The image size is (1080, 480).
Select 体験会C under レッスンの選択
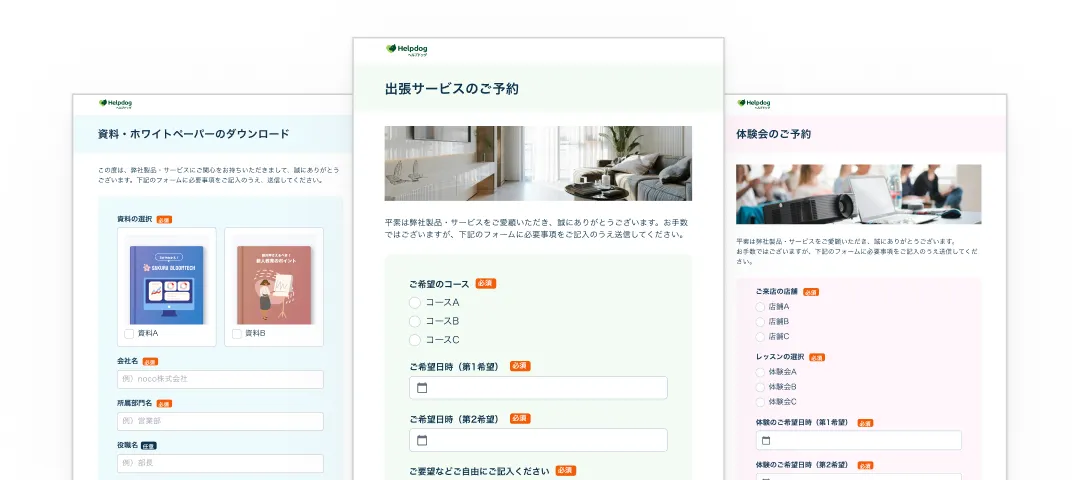(x=760, y=401)
